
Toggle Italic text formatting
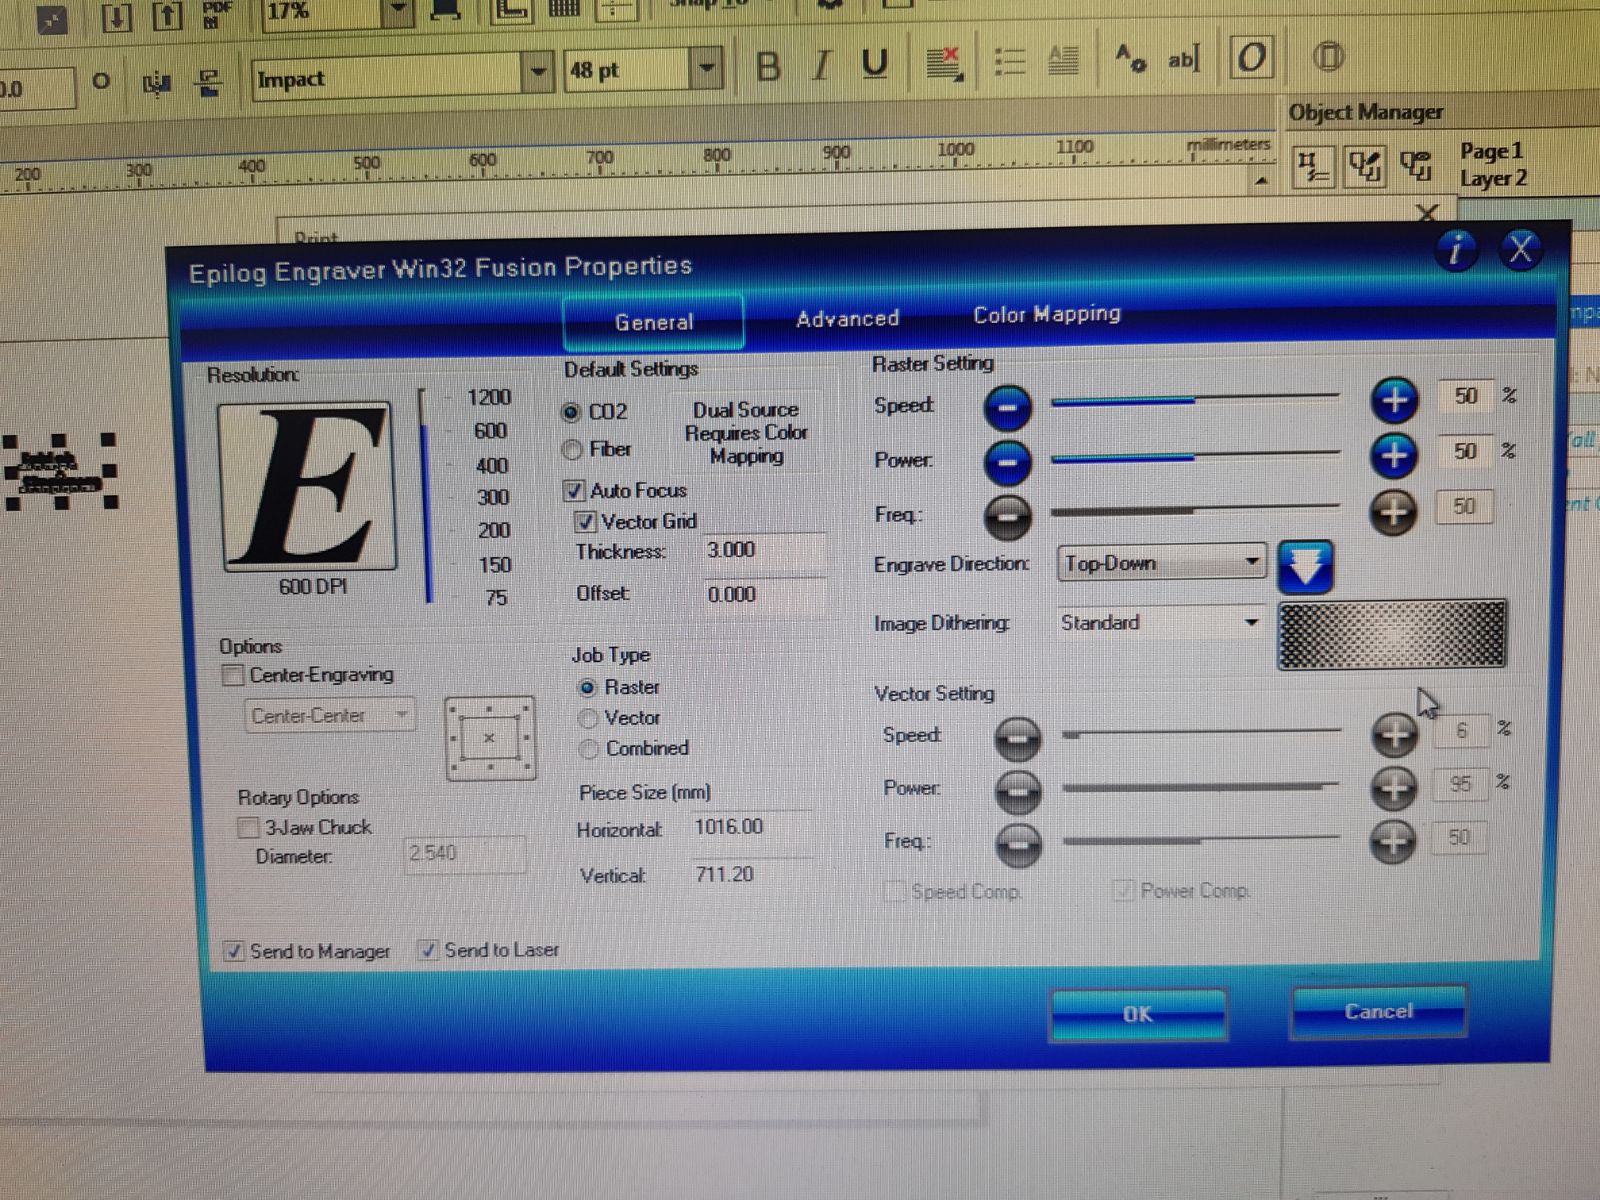(x=822, y=66)
